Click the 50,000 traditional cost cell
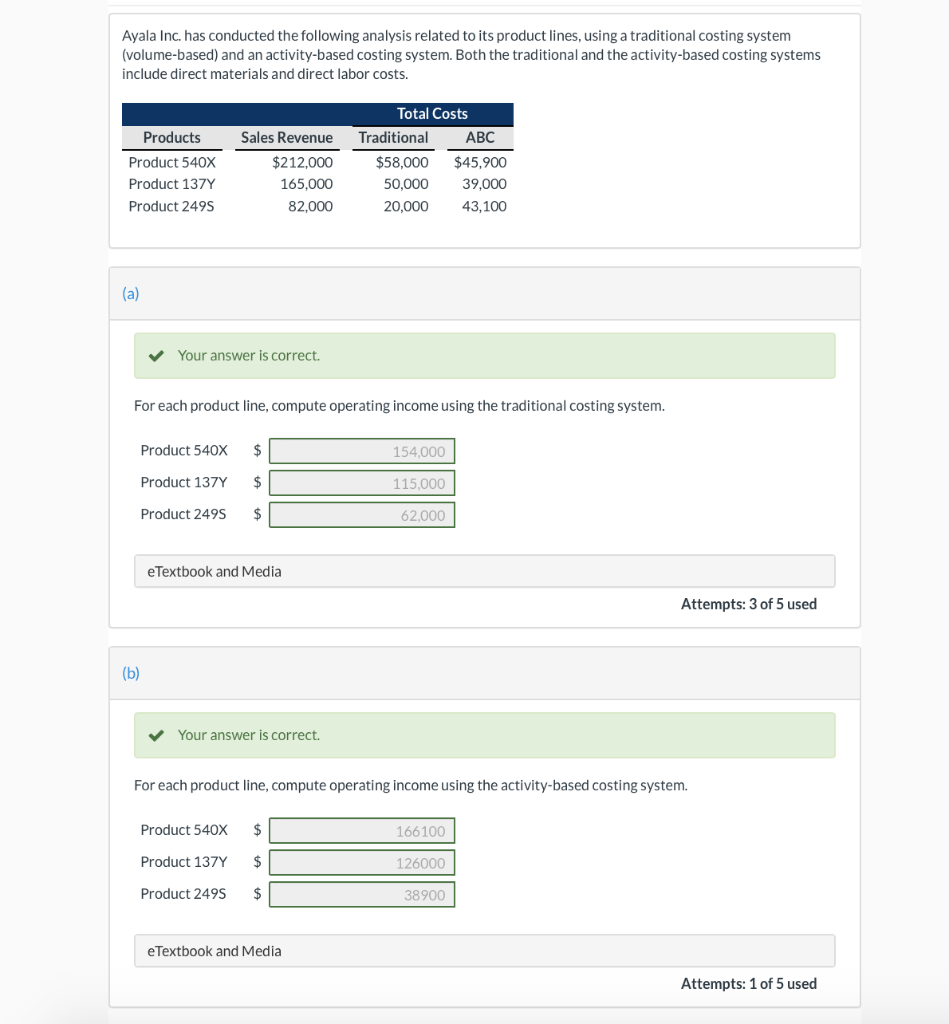This screenshot has width=949, height=1024. (x=406, y=184)
